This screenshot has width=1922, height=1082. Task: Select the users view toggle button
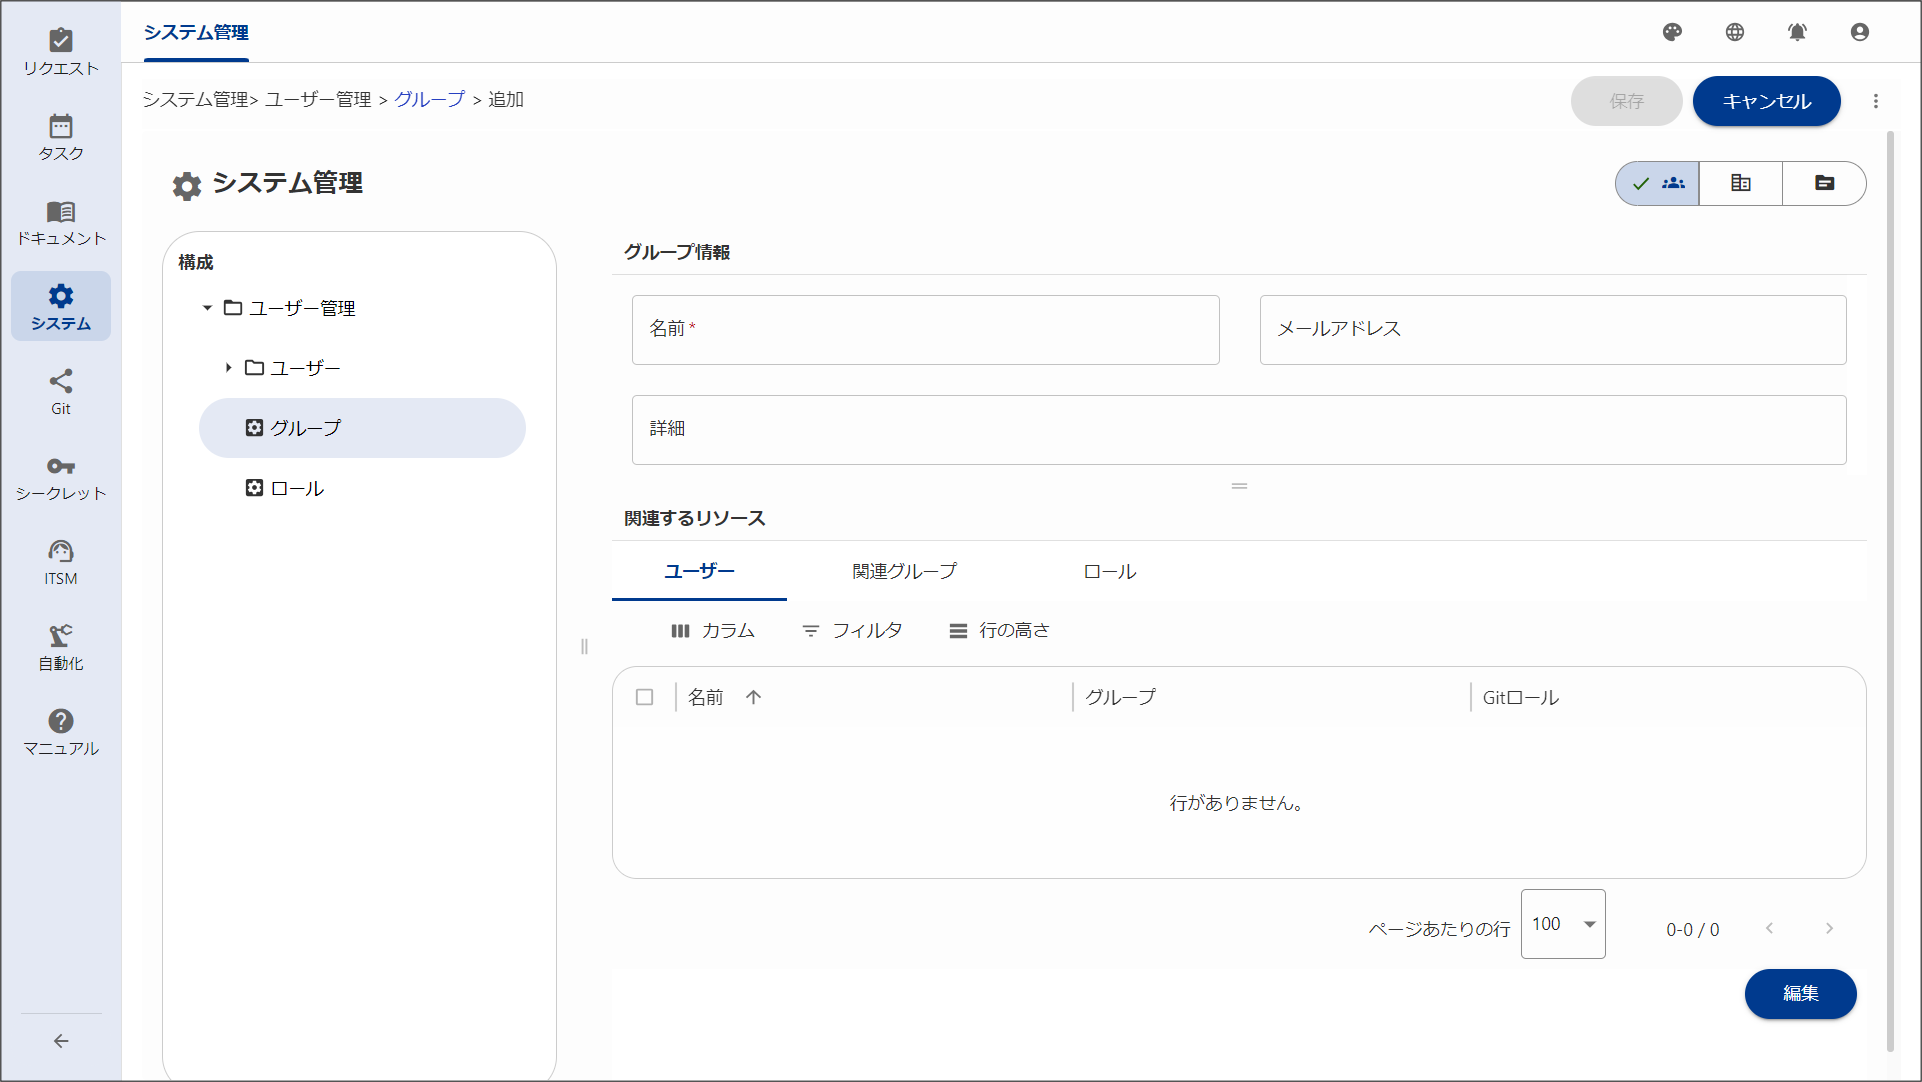click(1658, 183)
